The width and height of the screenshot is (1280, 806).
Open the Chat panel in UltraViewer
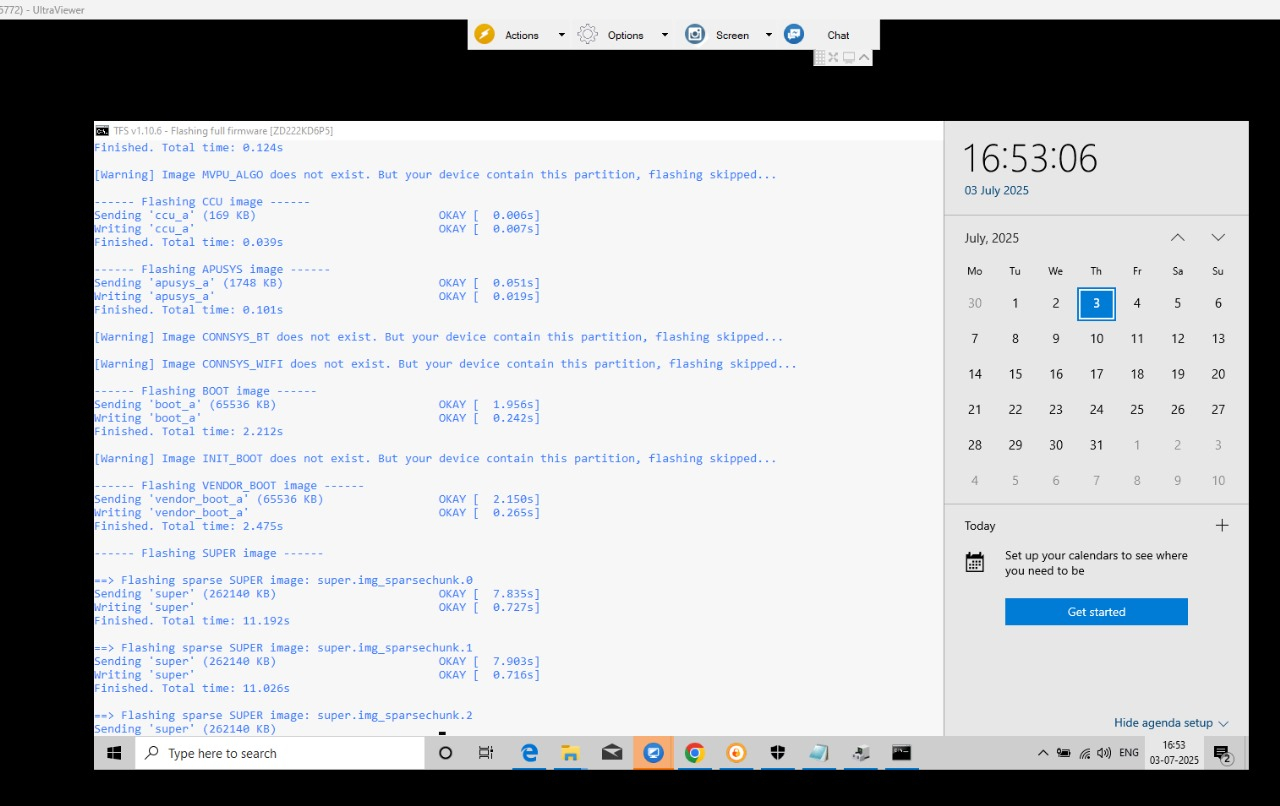[837, 35]
